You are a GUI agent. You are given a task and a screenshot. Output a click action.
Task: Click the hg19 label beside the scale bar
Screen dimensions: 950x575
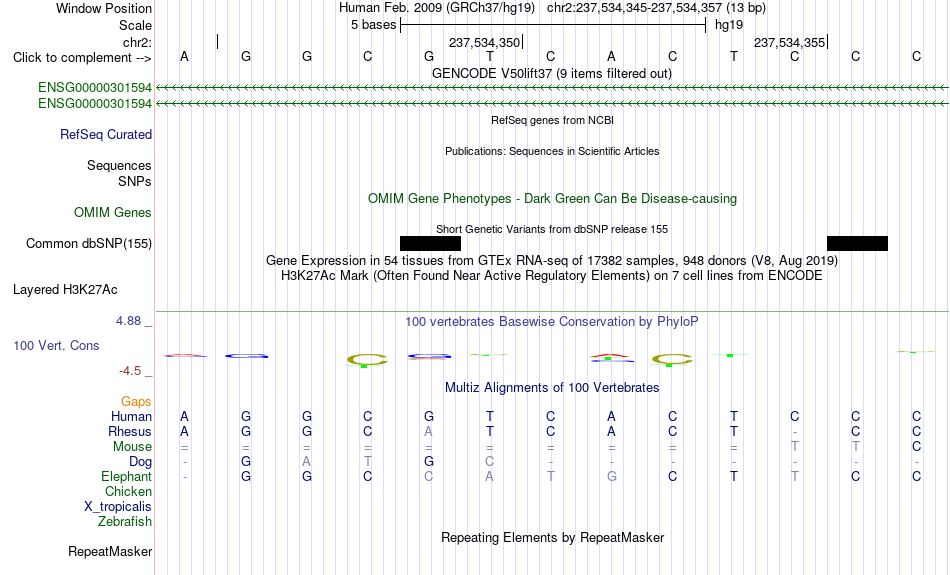tap(729, 25)
